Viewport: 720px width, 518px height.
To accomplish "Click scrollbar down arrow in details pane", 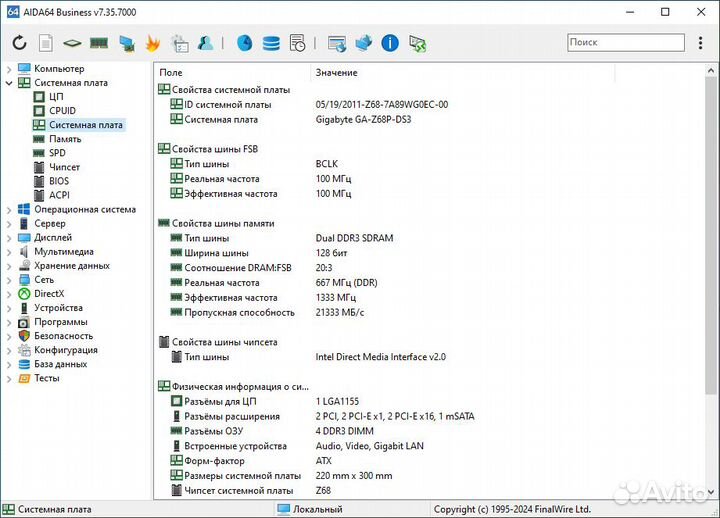I will tap(711, 493).
